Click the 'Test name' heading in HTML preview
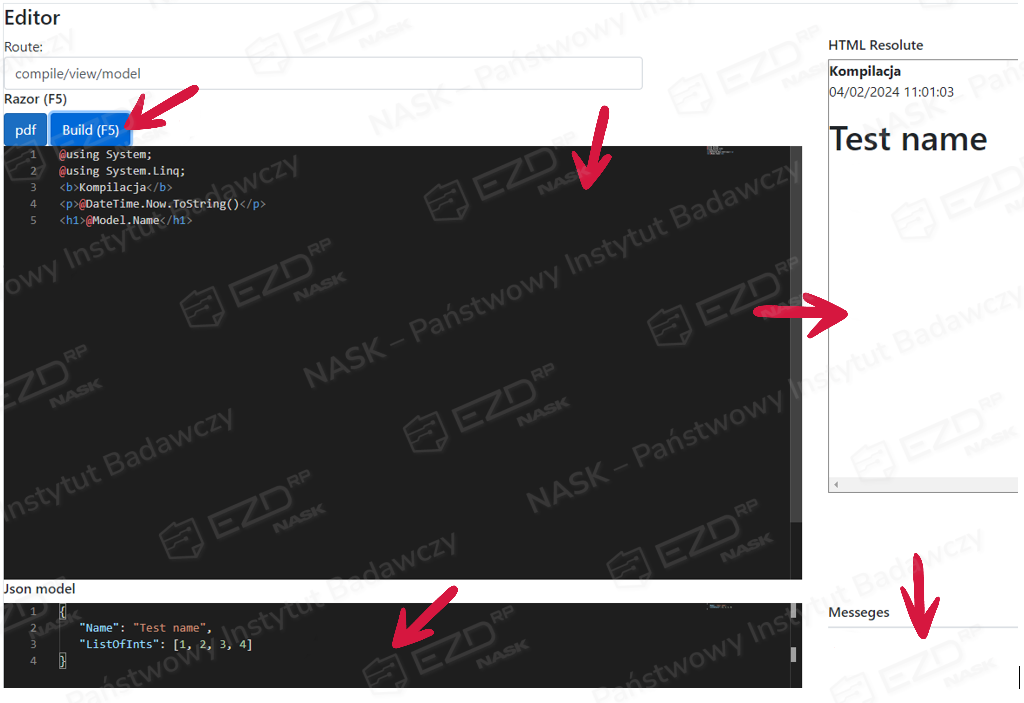The image size is (1024, 703). click(908, 139)
